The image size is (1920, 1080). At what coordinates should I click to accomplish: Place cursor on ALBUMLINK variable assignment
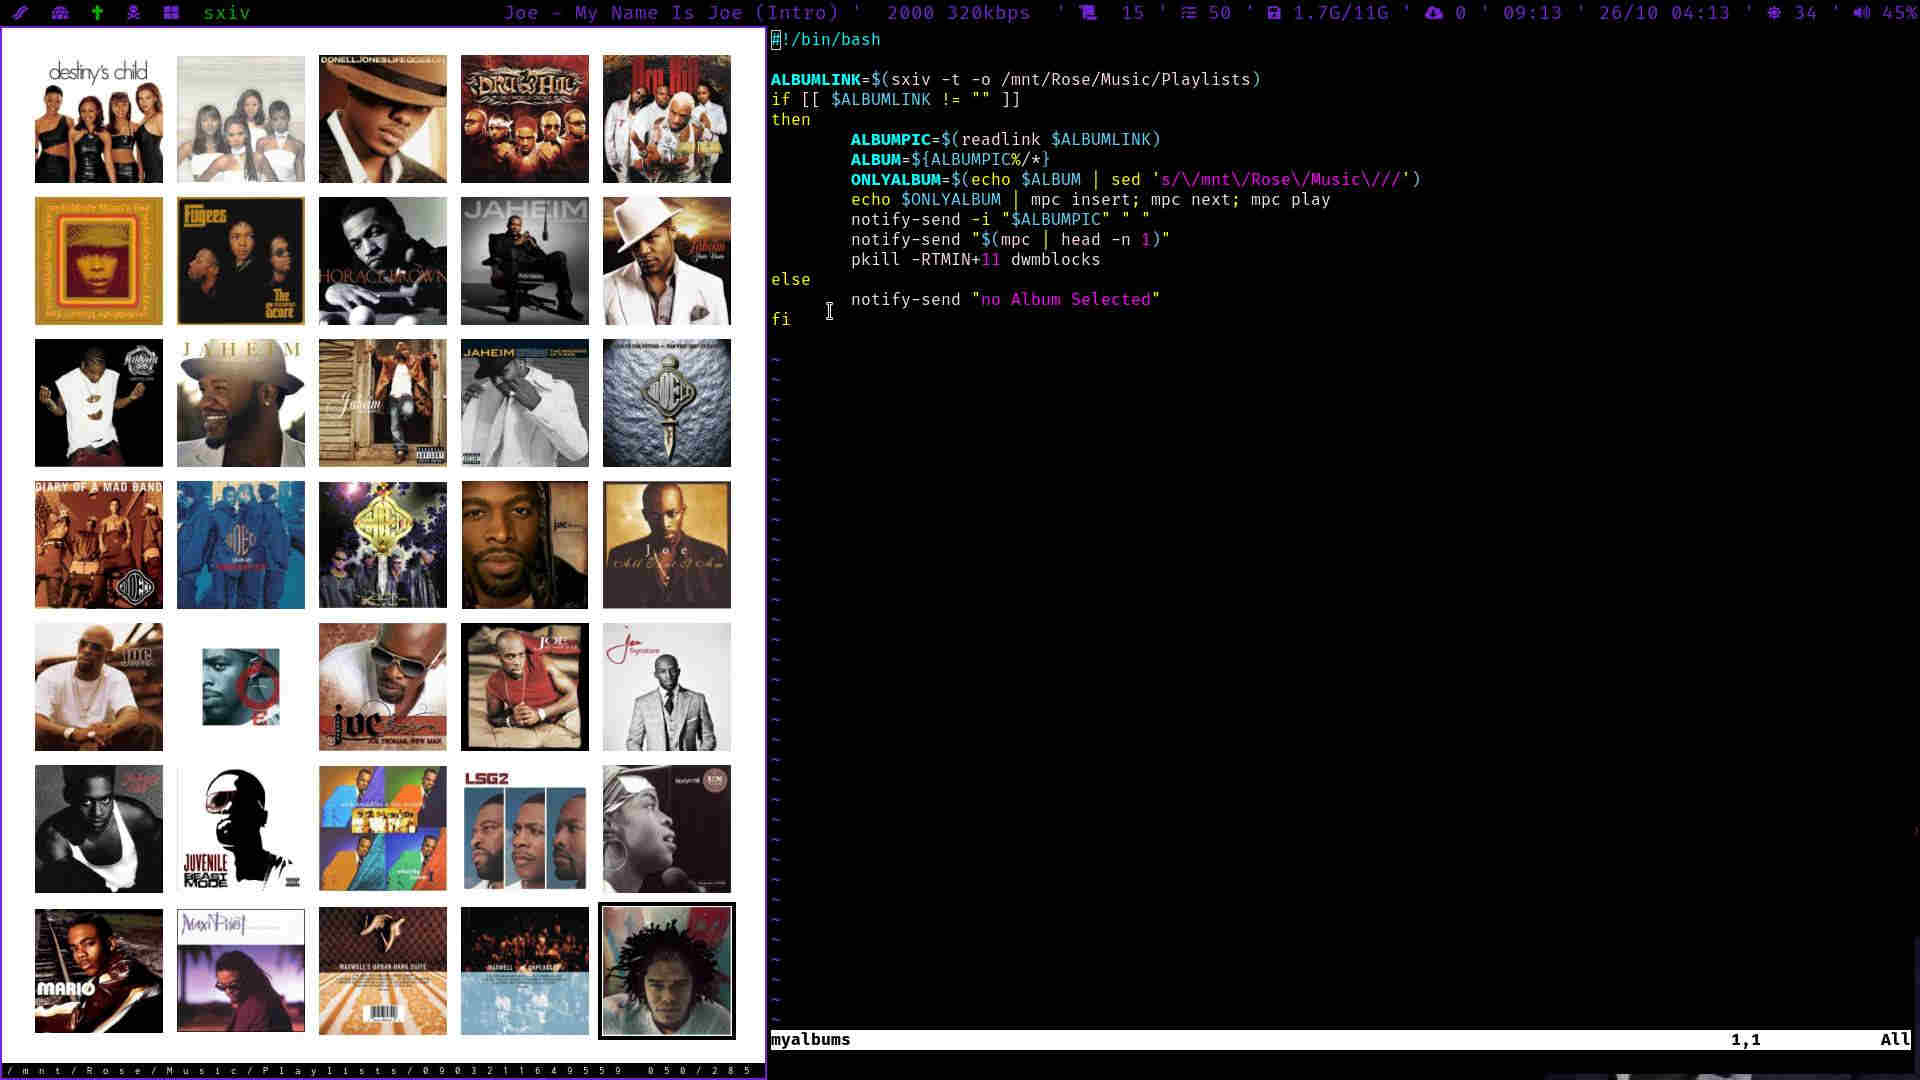pyautogui.click(x=1016, y=79)
